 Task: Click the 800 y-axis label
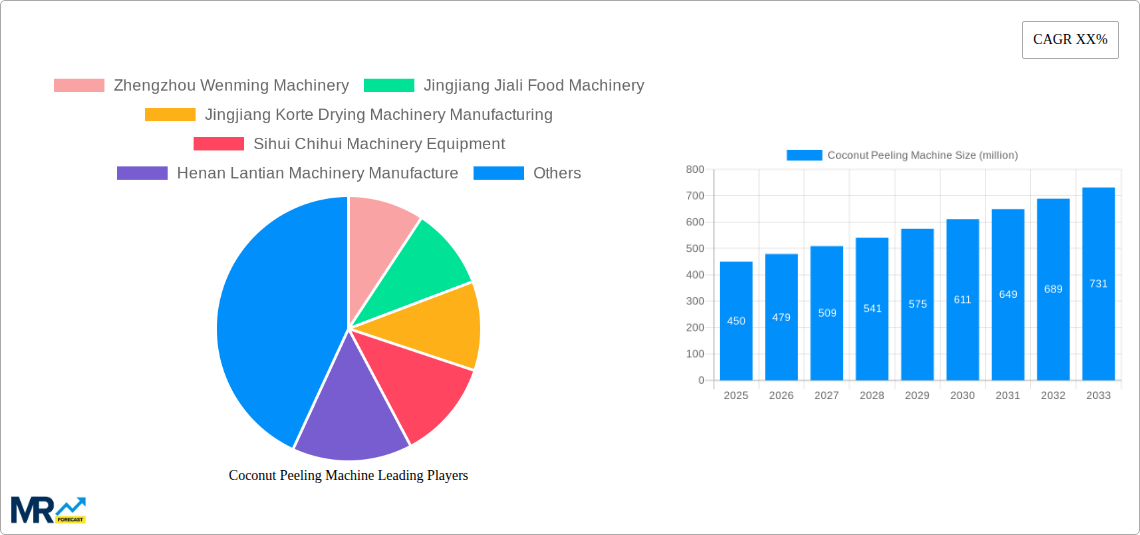coord(694,169)
